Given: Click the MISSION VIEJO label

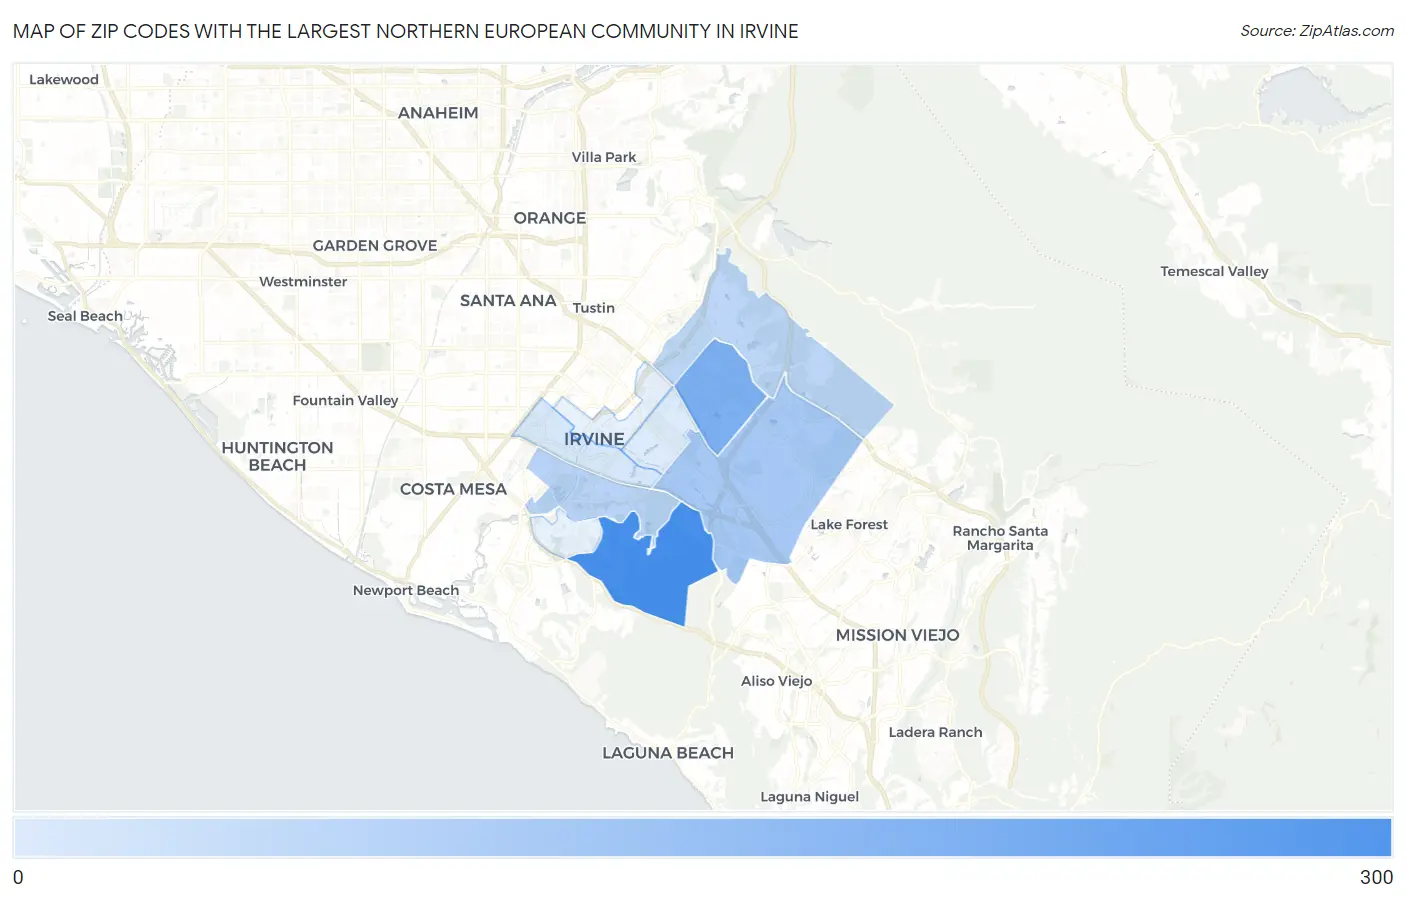Looking at the screenshot, I should point(898,635).
